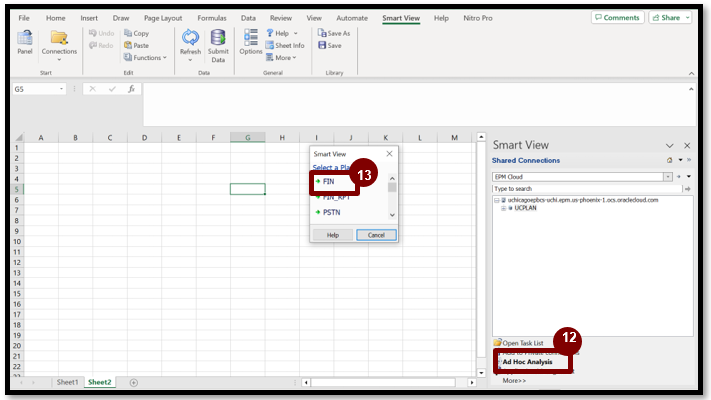This screenshot has width=711, height=400.
Task: Click the Share button
Action: pyautogui.click(x=671, y=18)
